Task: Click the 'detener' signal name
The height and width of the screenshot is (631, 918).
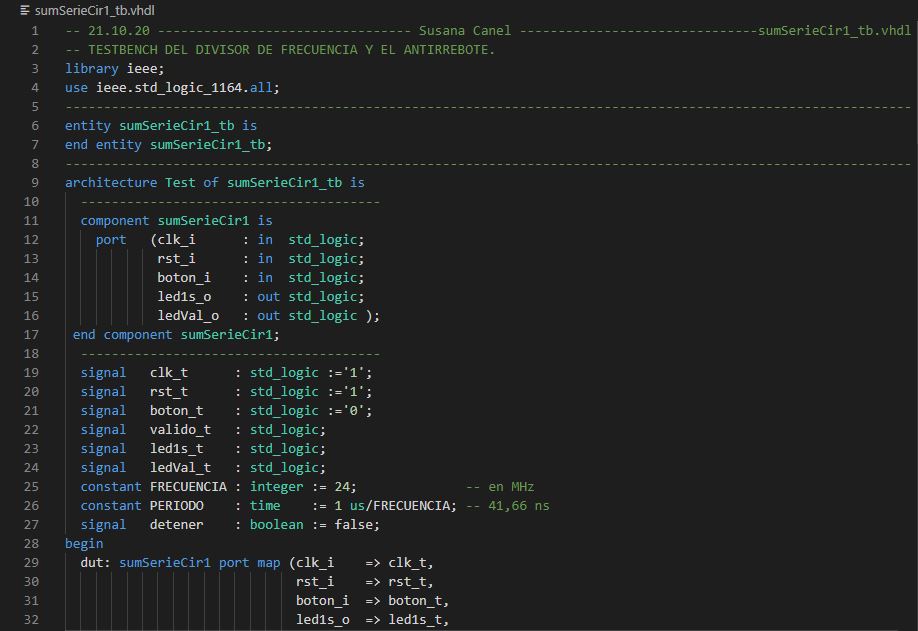Action: (176, 525)
